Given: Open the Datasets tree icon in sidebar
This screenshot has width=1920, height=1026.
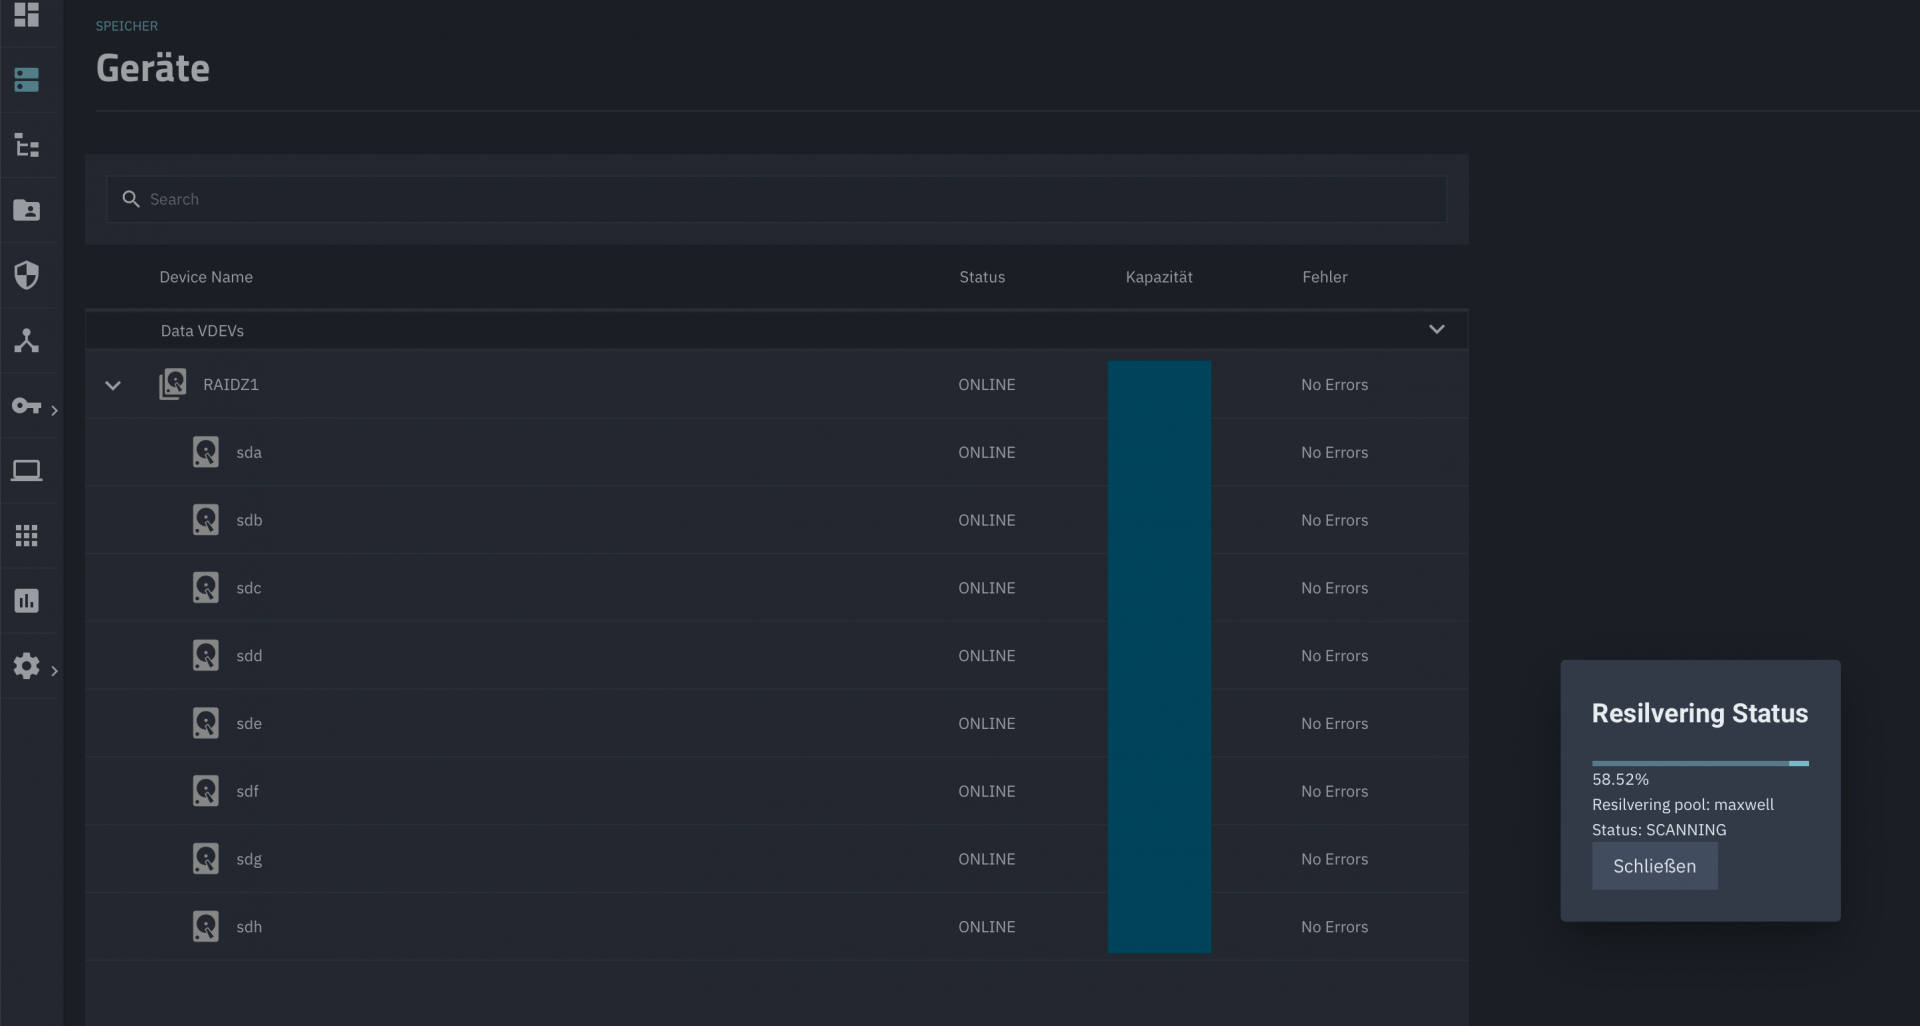Looking at the screenshot, I should tap(27, 146).
